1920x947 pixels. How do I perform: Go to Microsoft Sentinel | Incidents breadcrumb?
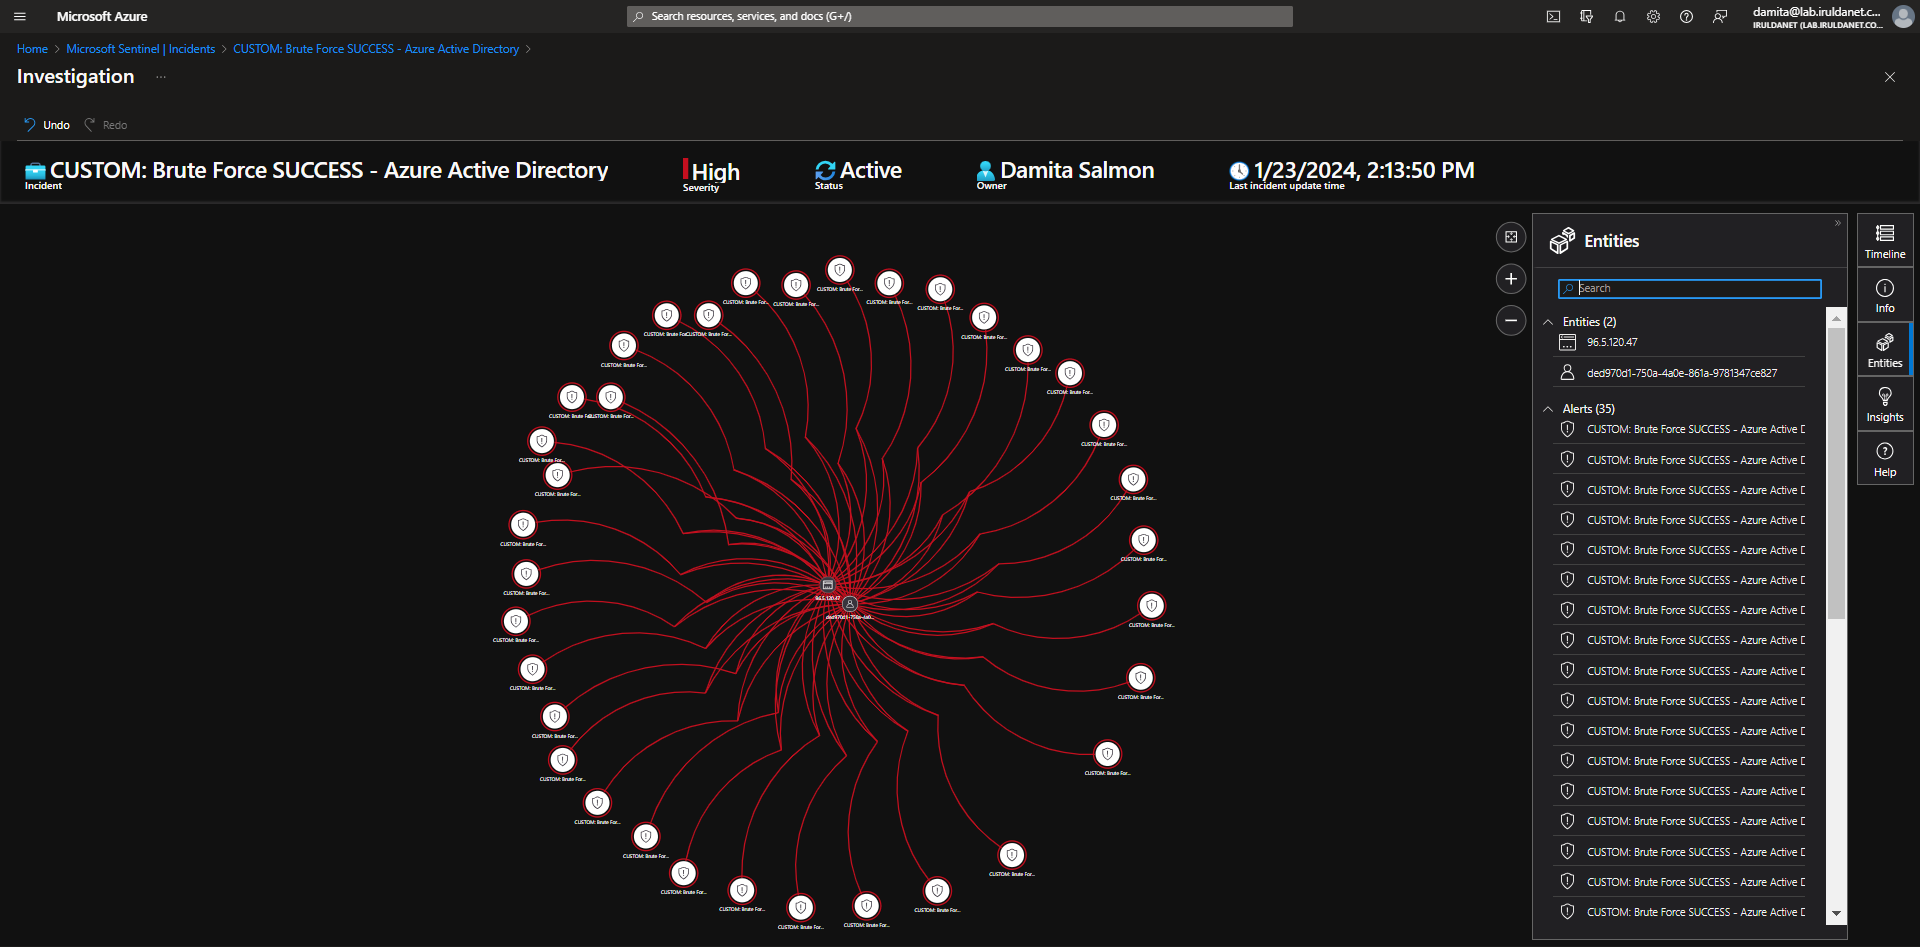tap(141, 49)
